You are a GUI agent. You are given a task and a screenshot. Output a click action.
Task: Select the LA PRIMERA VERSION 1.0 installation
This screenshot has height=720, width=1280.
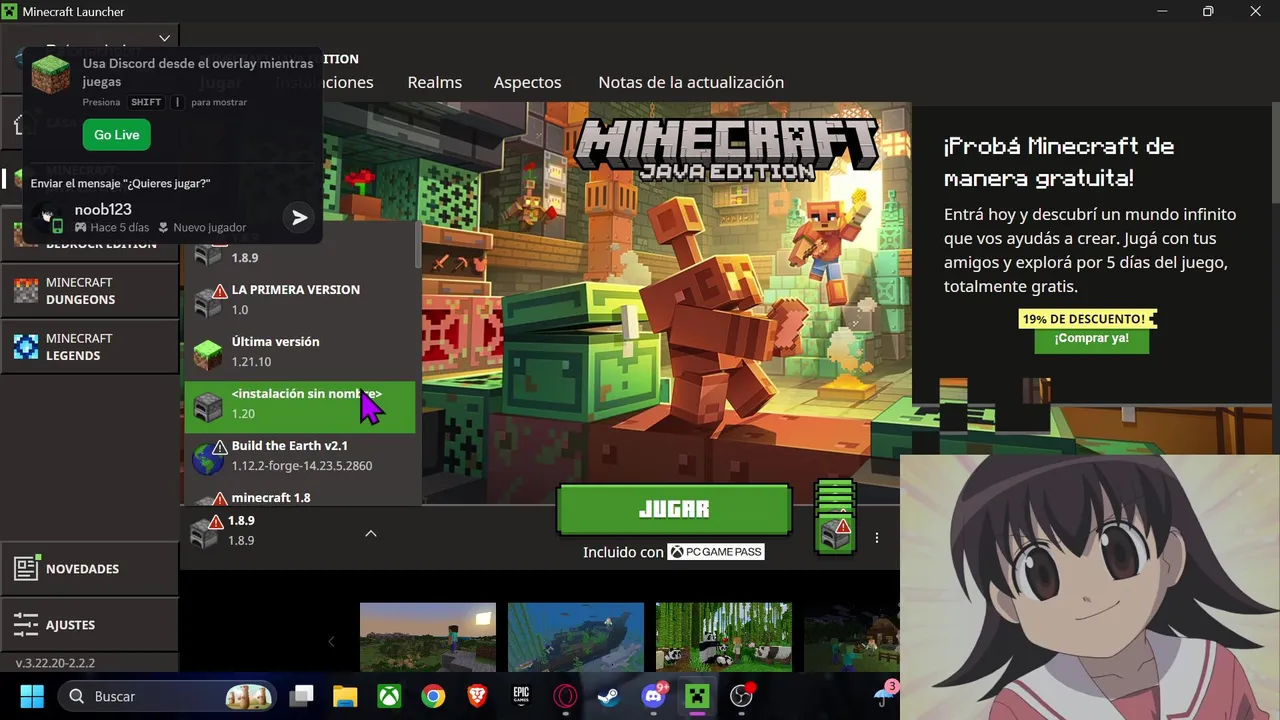(299, 300)
